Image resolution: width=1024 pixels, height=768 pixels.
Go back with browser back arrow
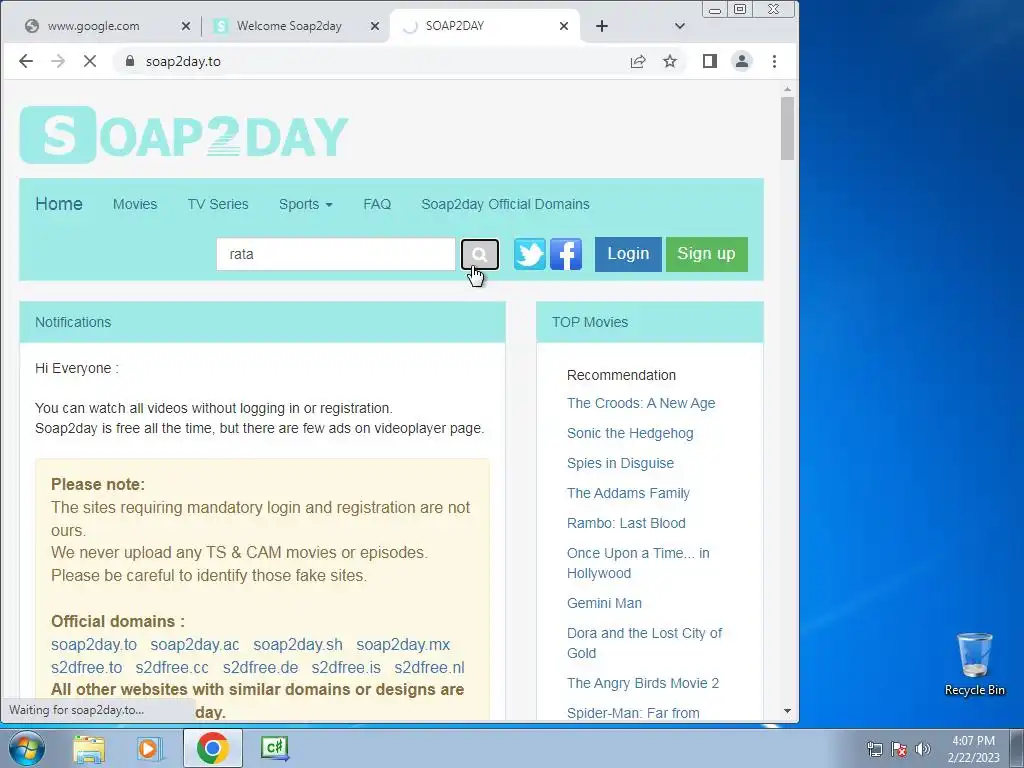click(25, 61)
